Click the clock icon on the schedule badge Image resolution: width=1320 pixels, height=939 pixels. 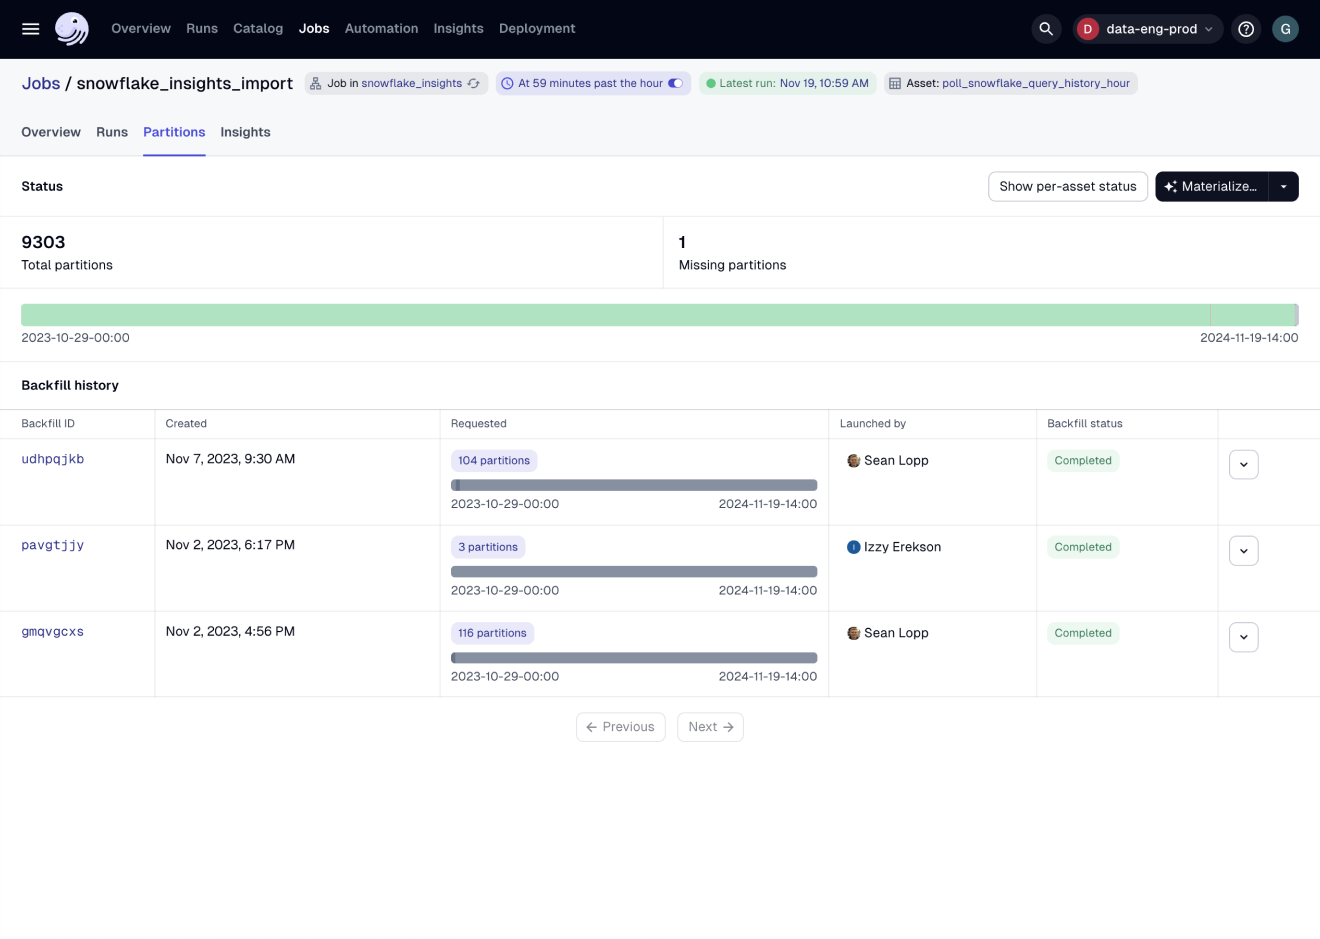point(507,83)
